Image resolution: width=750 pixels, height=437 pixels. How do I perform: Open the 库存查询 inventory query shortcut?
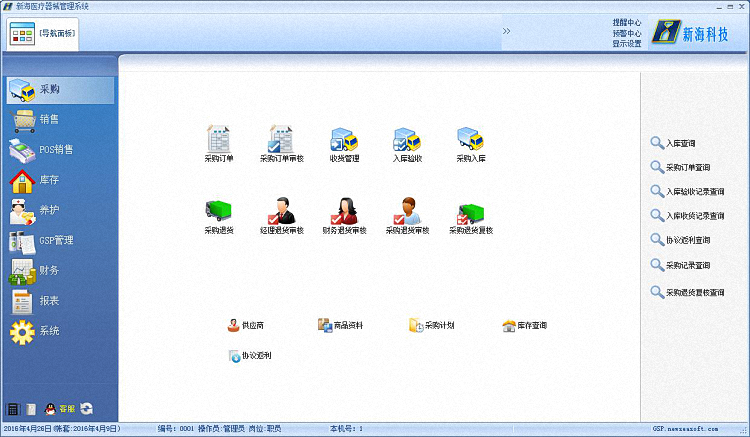point(524,326)
